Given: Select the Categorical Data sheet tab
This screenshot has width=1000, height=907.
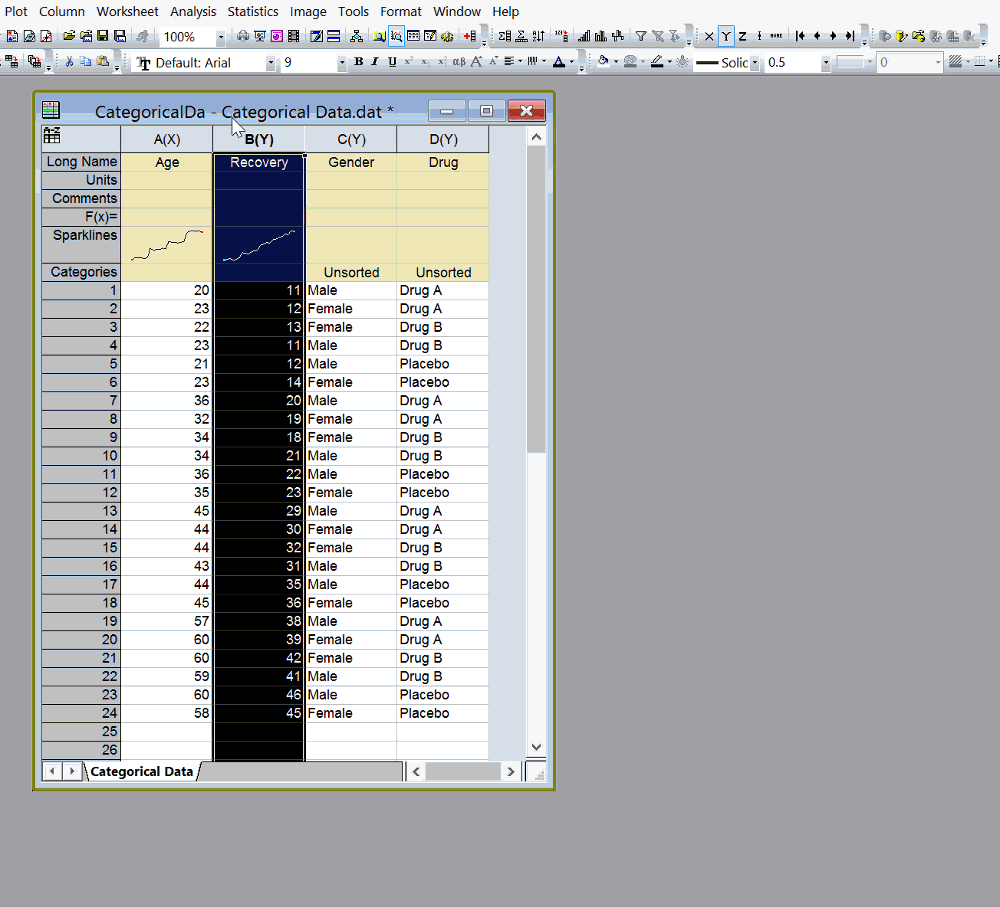Looking at the screenshot, I should pos(141,771).
